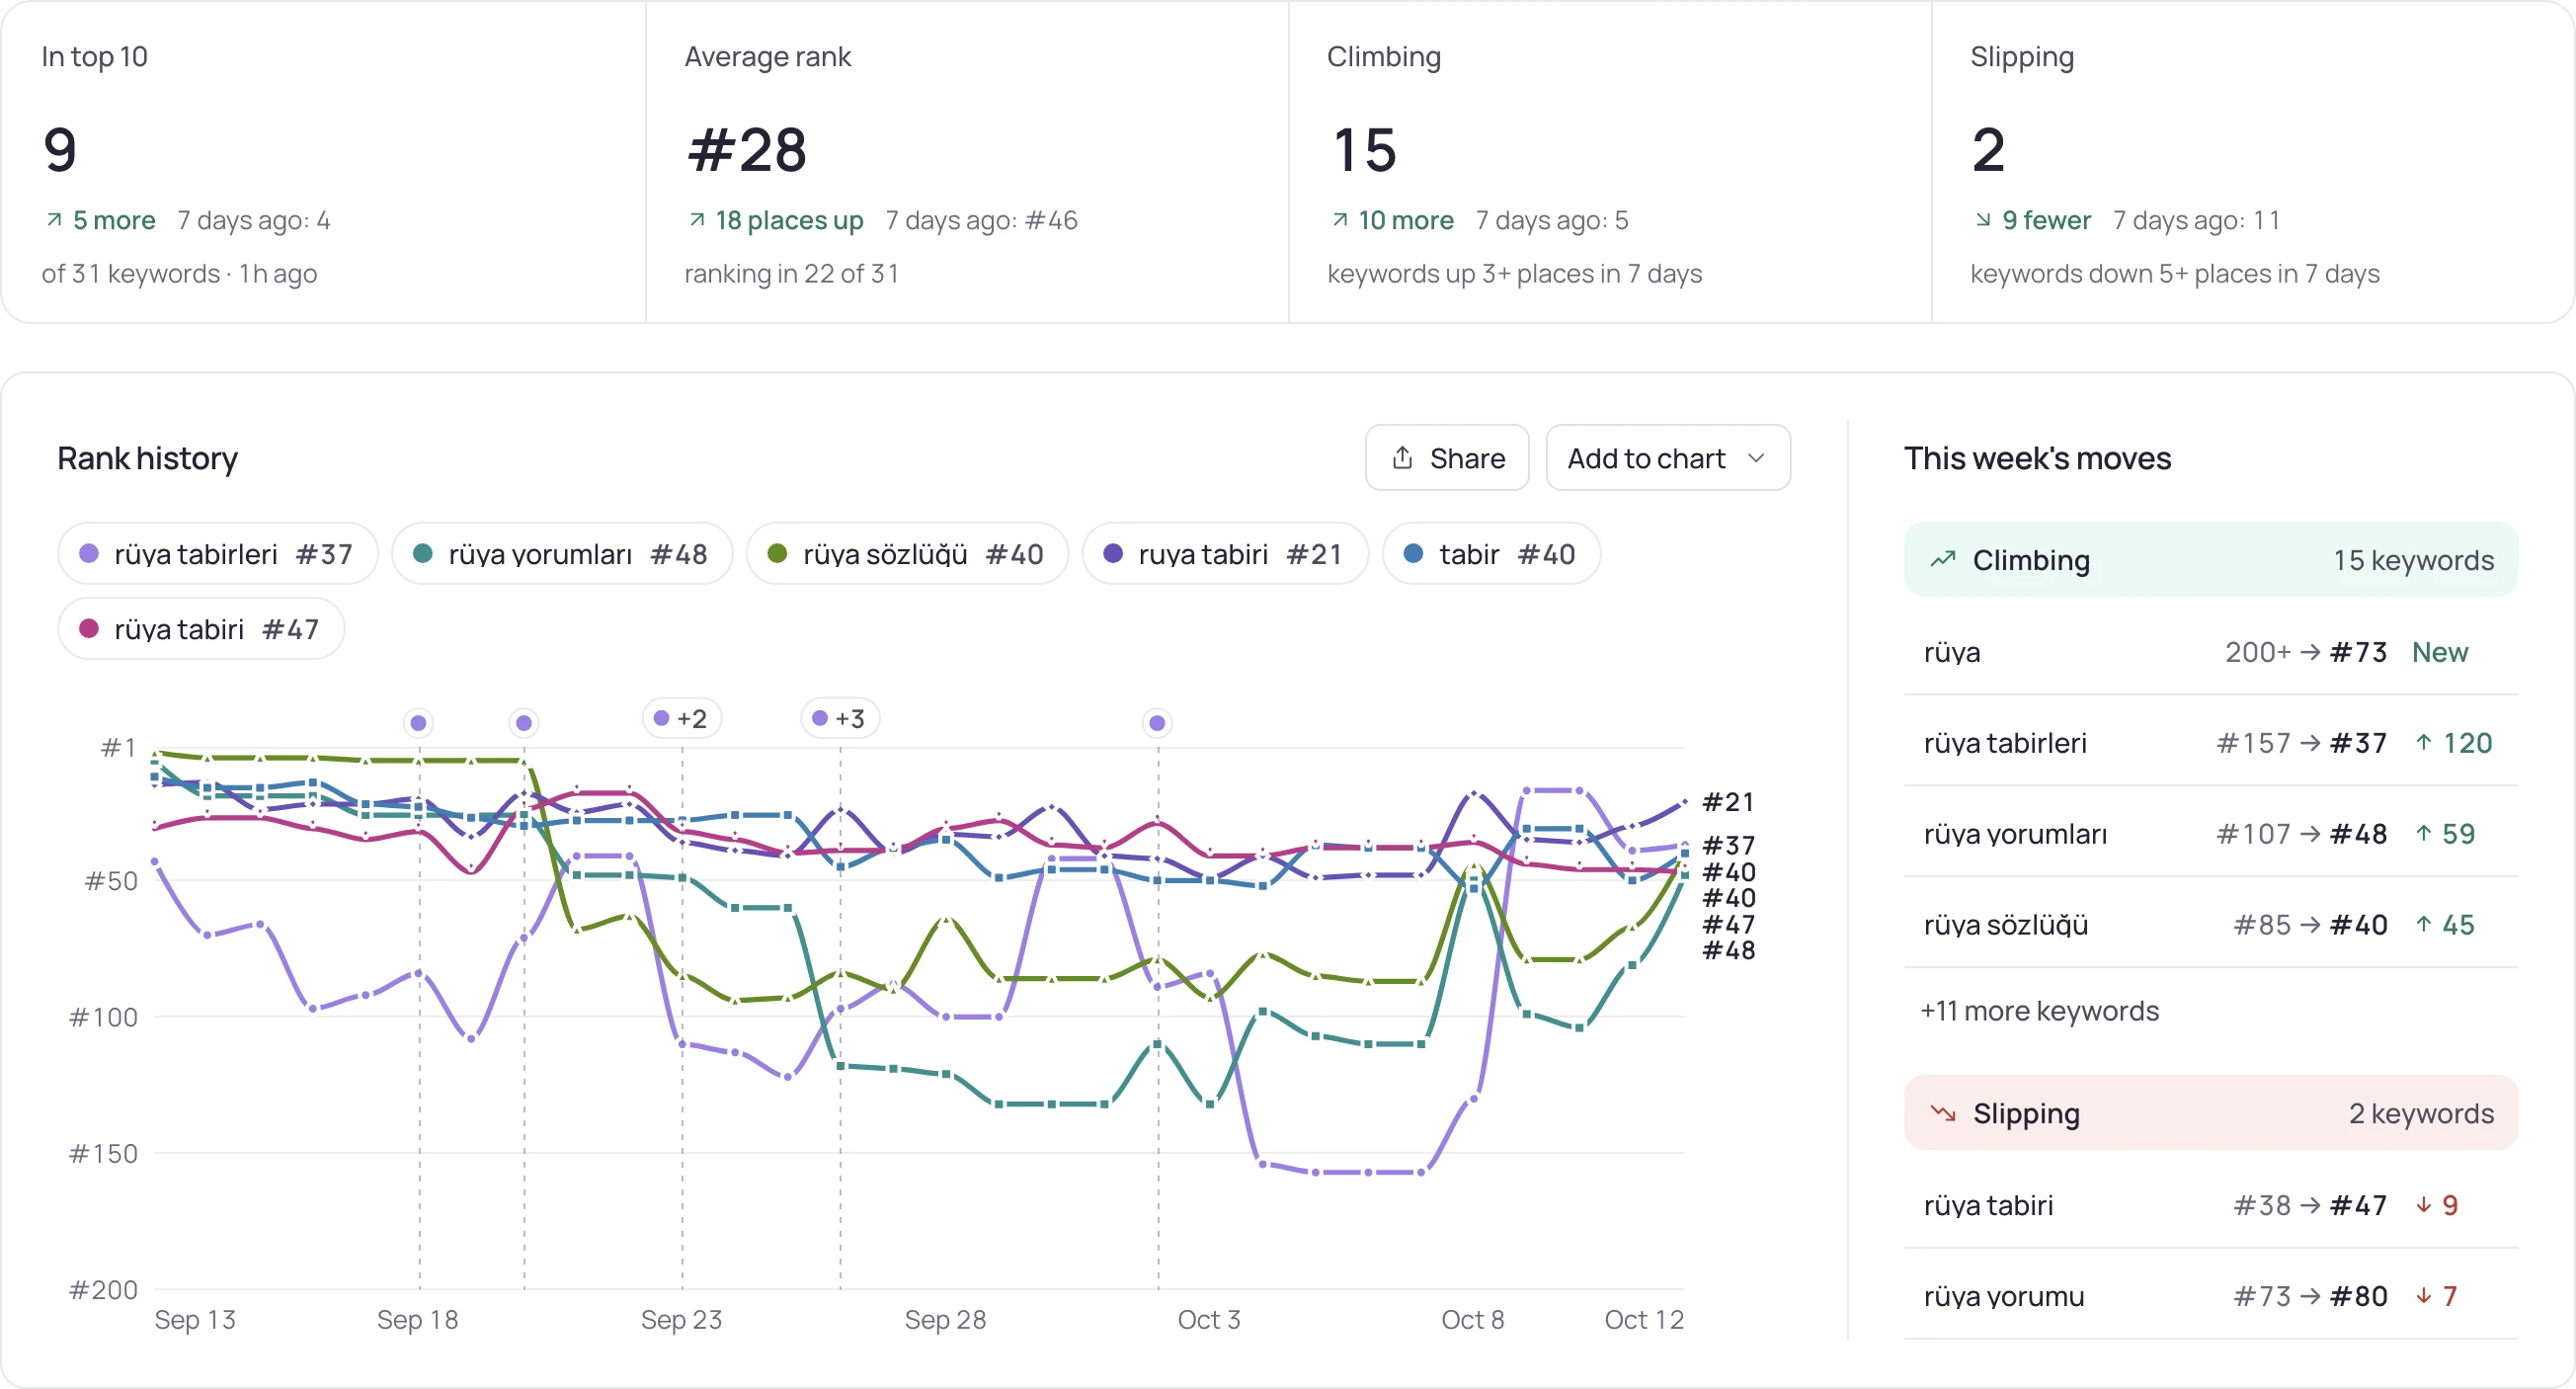Select the rüya keyword row marked New
Image resolution: width=2576 pixels, height=1389 pixels.
2210,652
